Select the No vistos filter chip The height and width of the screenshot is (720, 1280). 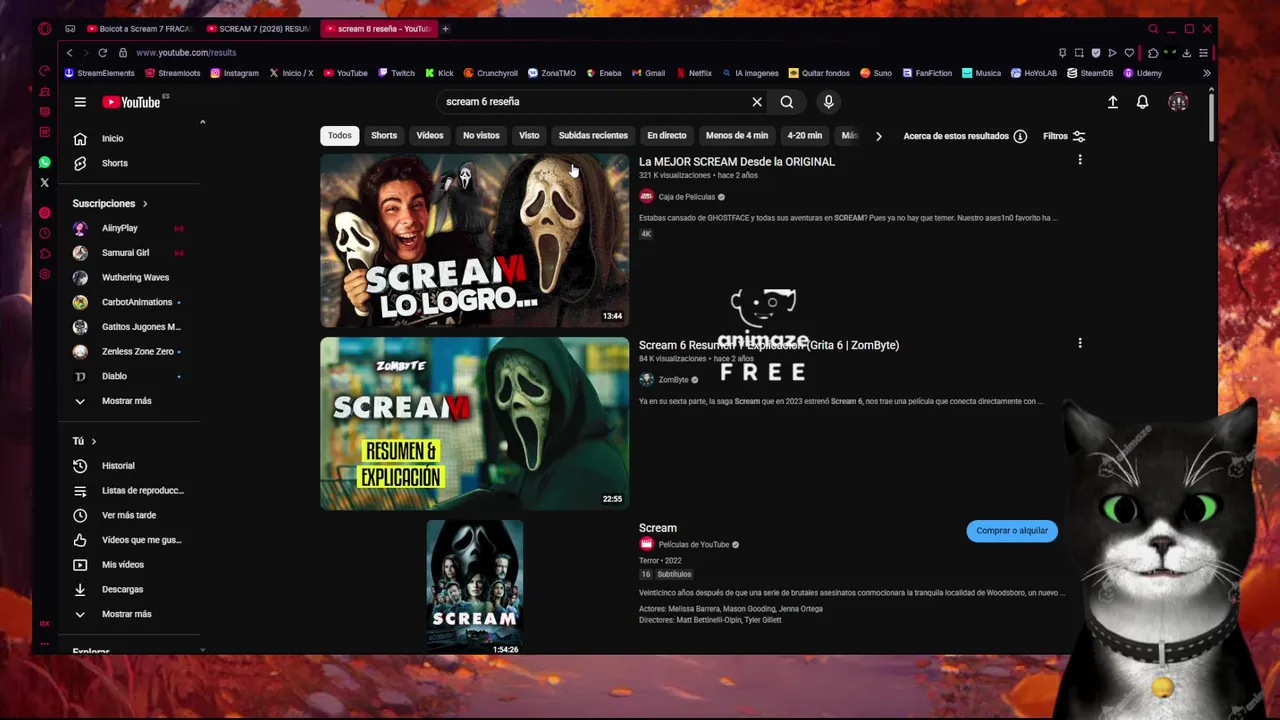point(481,136)
